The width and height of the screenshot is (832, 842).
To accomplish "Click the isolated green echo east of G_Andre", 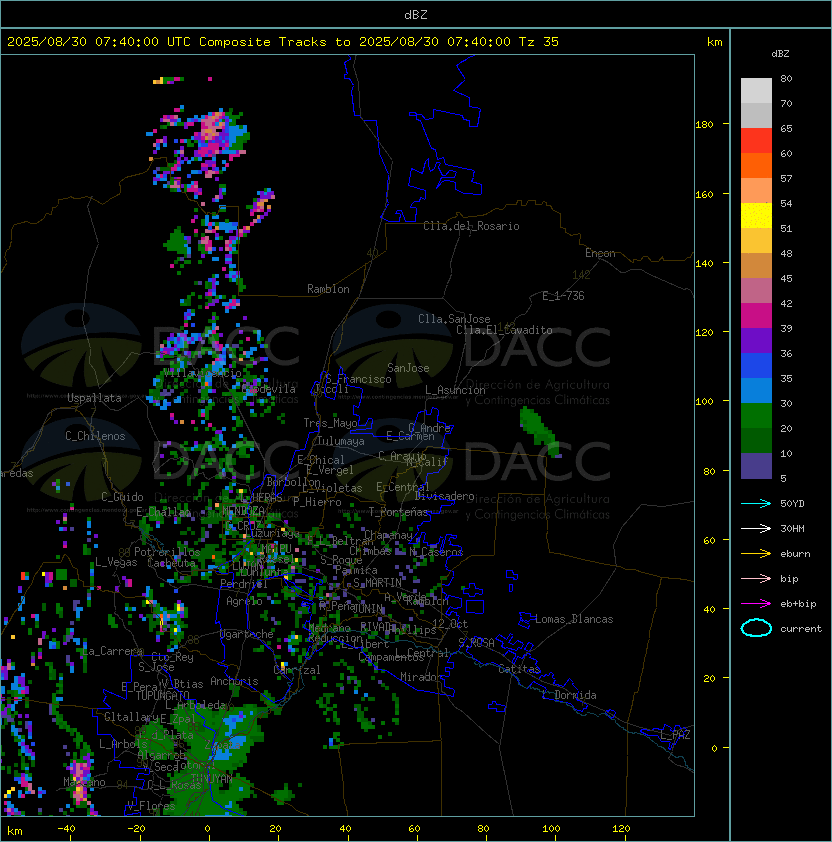I will (x=540, y=431).
